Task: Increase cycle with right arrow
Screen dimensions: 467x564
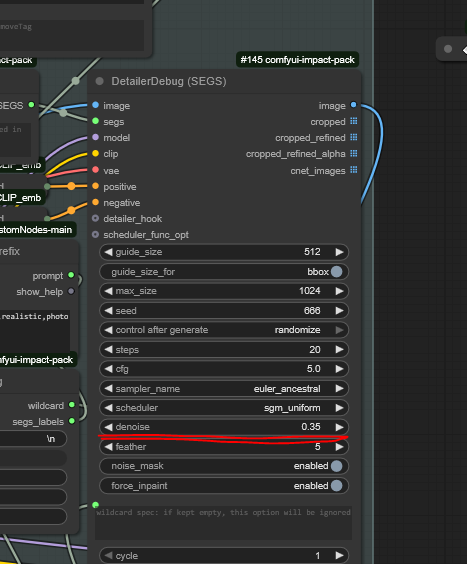Action: coord(339,555)
